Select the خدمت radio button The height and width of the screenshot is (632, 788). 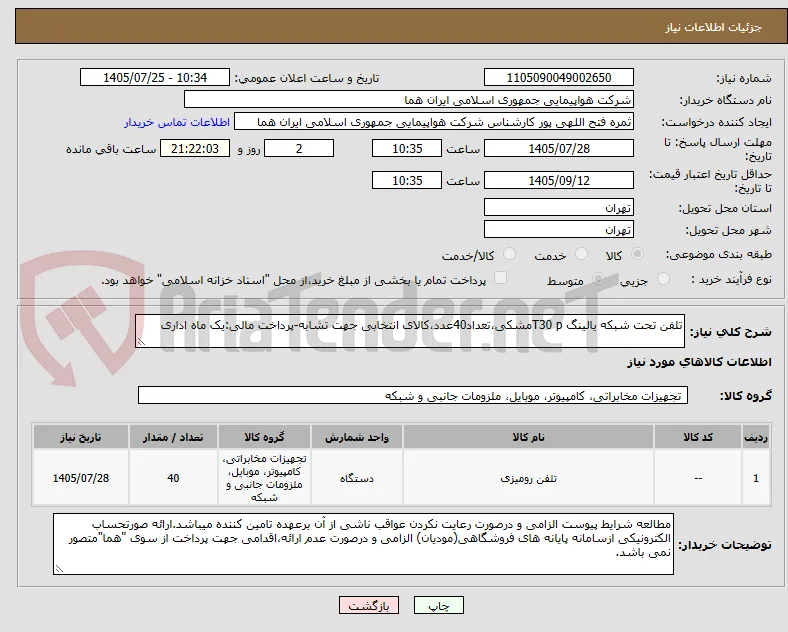point(581,254)
